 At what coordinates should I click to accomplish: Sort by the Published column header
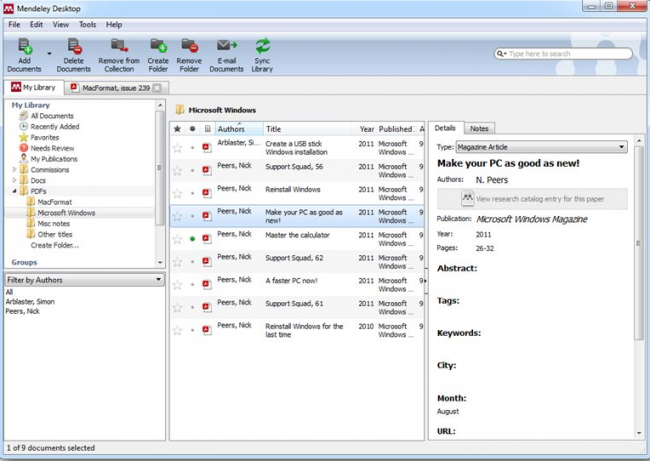tap(395, 129)
